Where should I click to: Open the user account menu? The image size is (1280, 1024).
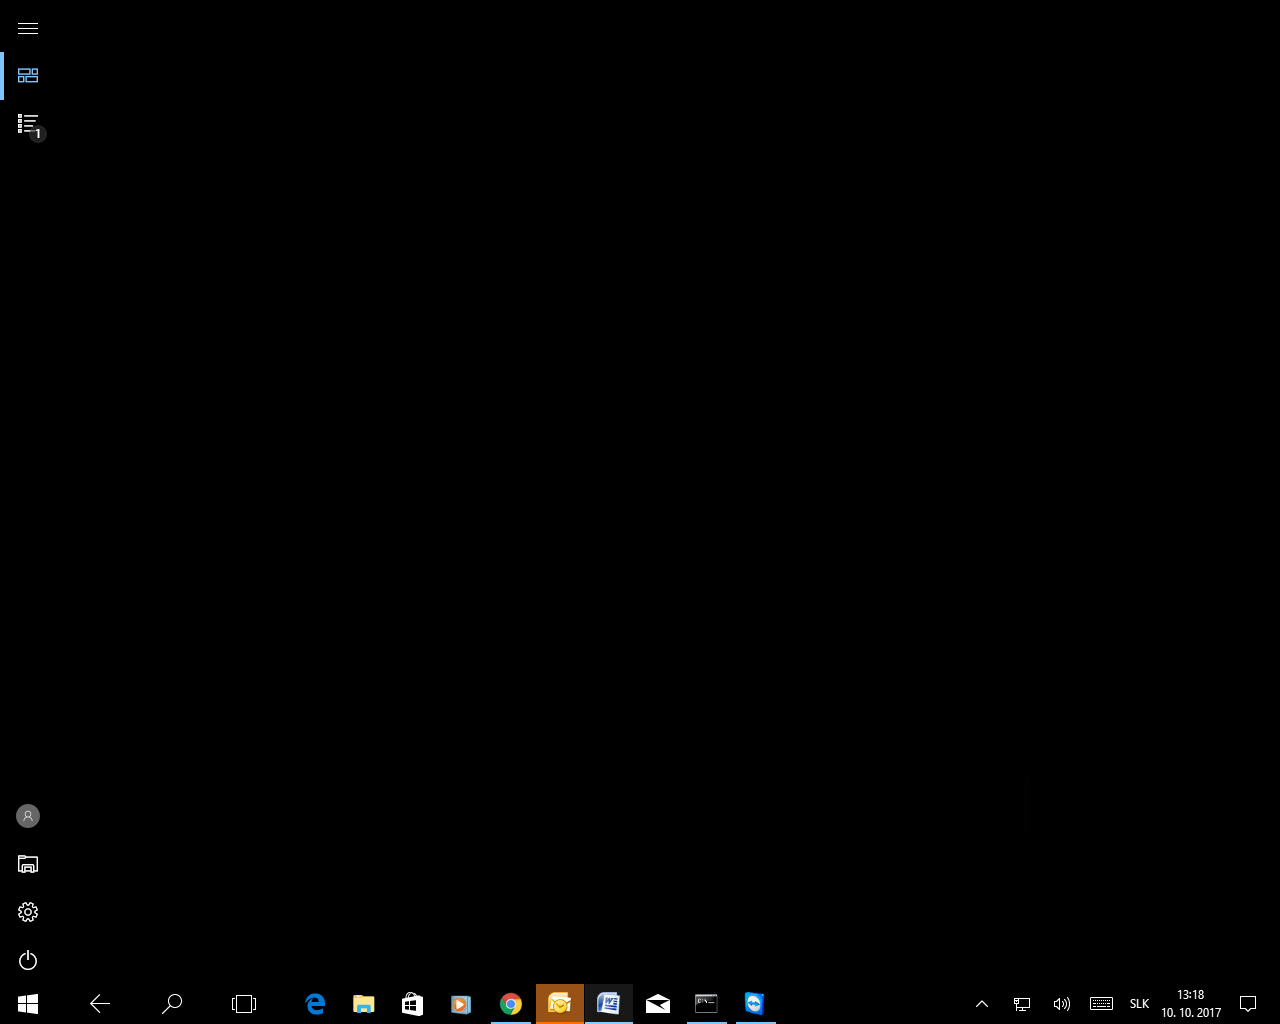[x=28, y=816]
